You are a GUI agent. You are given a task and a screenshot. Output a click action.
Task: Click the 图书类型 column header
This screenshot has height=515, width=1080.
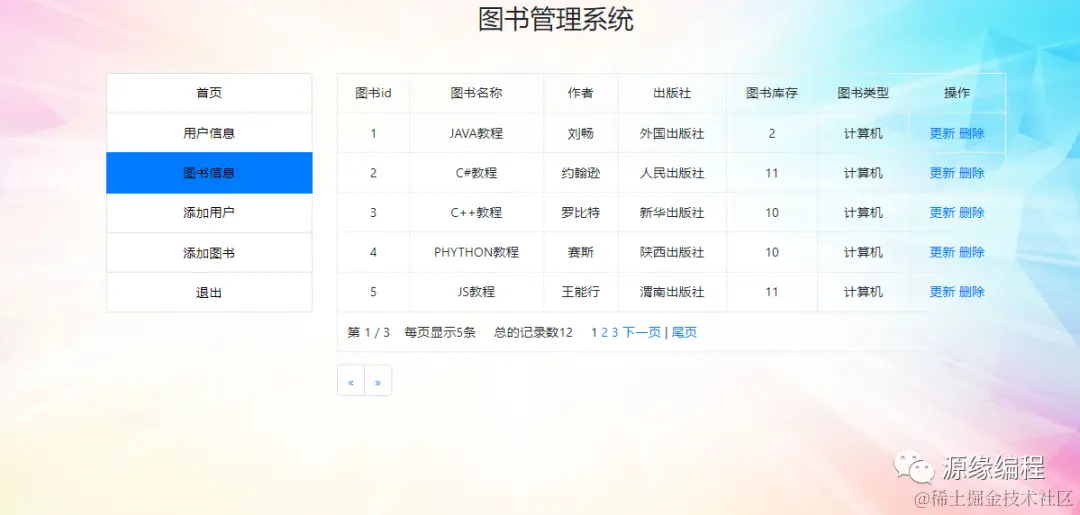pyautogui.click(x=863, y=93)
